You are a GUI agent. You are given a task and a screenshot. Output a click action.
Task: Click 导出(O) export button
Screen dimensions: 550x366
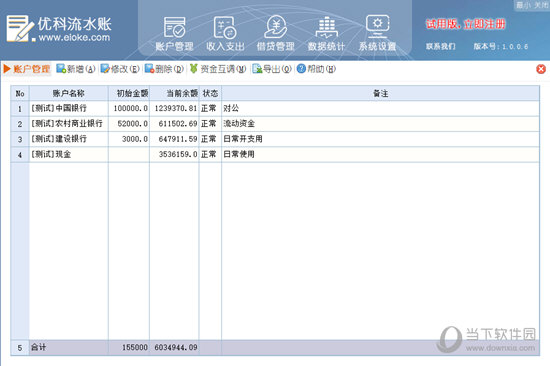point(272,69)
